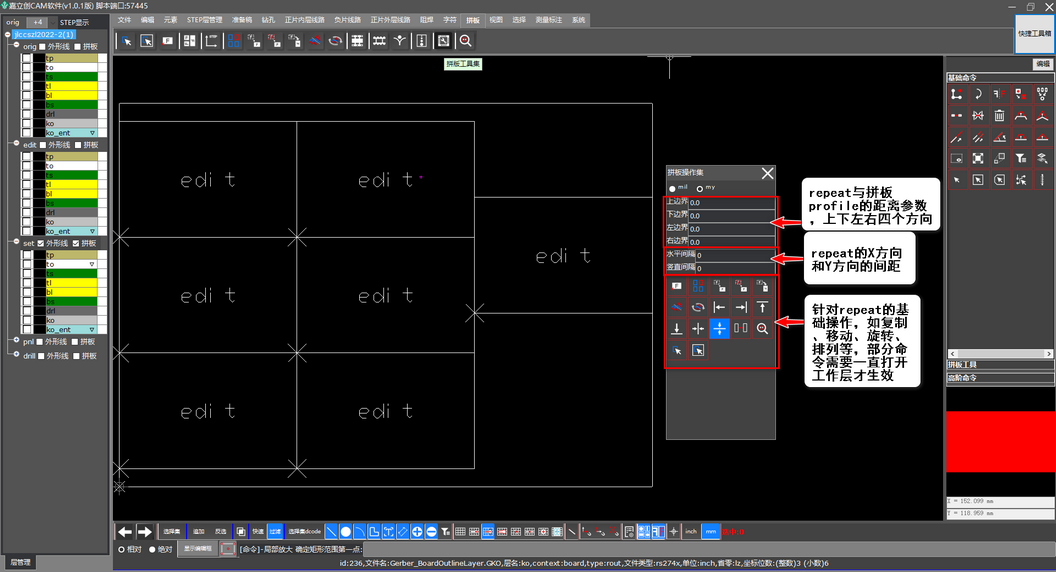Screen dimensions: 1056x572
Task: Open the 测量标注 menu
Action: pyautogui.click(x=549, y=20)
